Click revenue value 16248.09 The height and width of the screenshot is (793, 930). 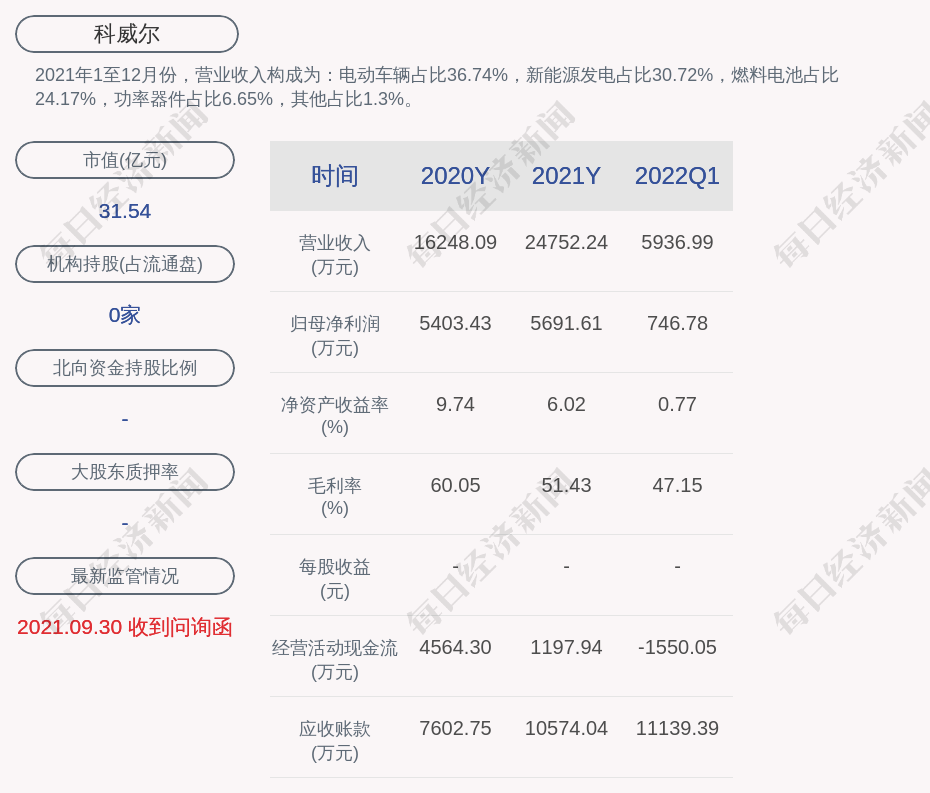(x=455, y=242)
